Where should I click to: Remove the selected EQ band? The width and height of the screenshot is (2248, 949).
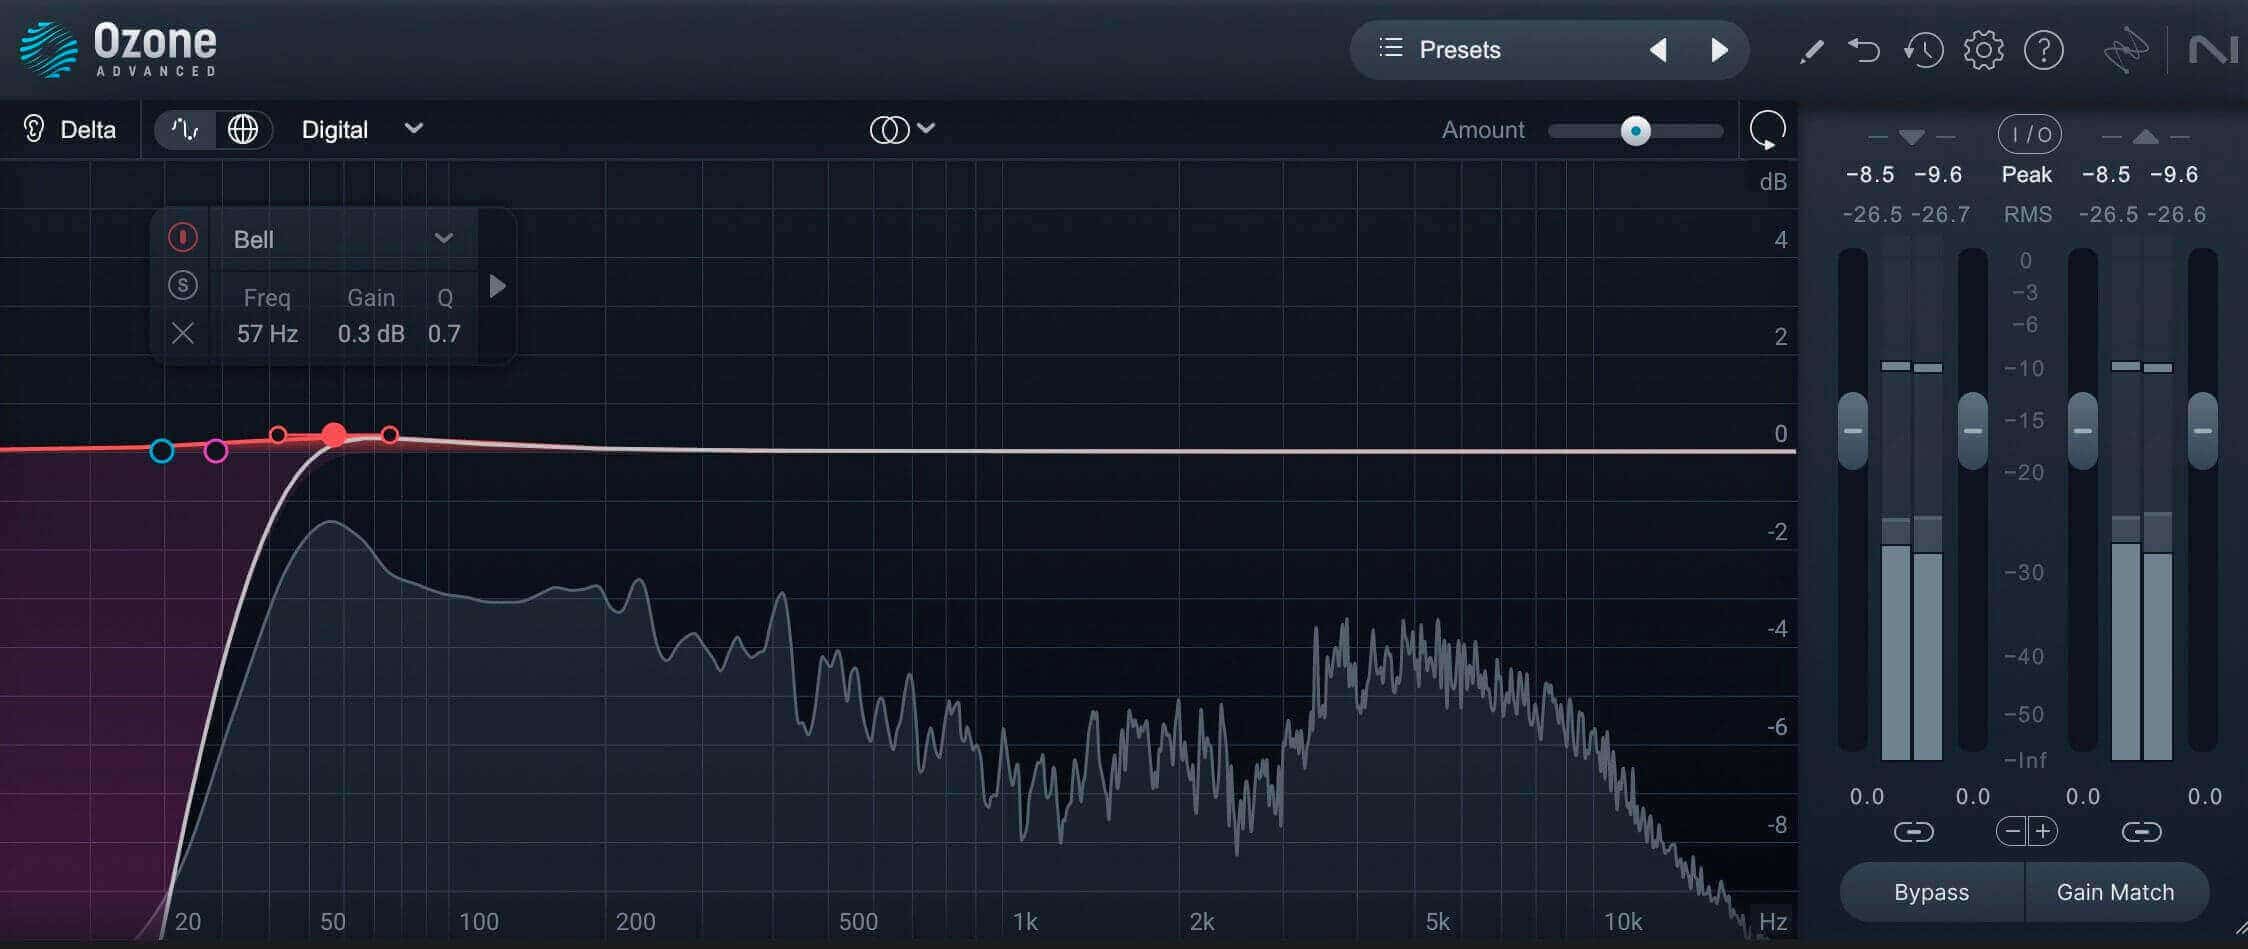point(182,333)
